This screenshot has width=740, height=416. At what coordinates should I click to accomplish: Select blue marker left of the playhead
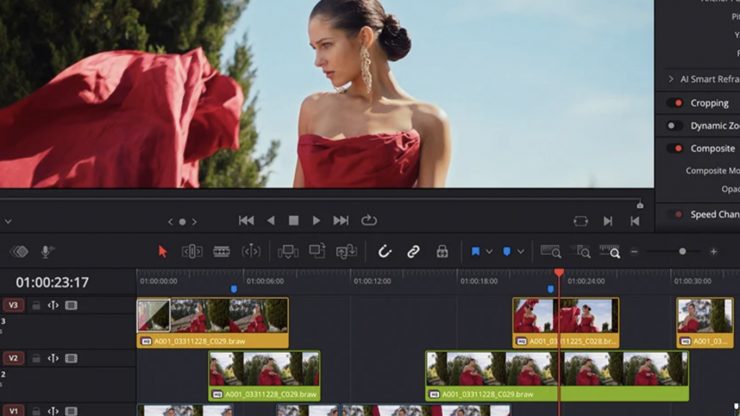[x=551, y=289]
